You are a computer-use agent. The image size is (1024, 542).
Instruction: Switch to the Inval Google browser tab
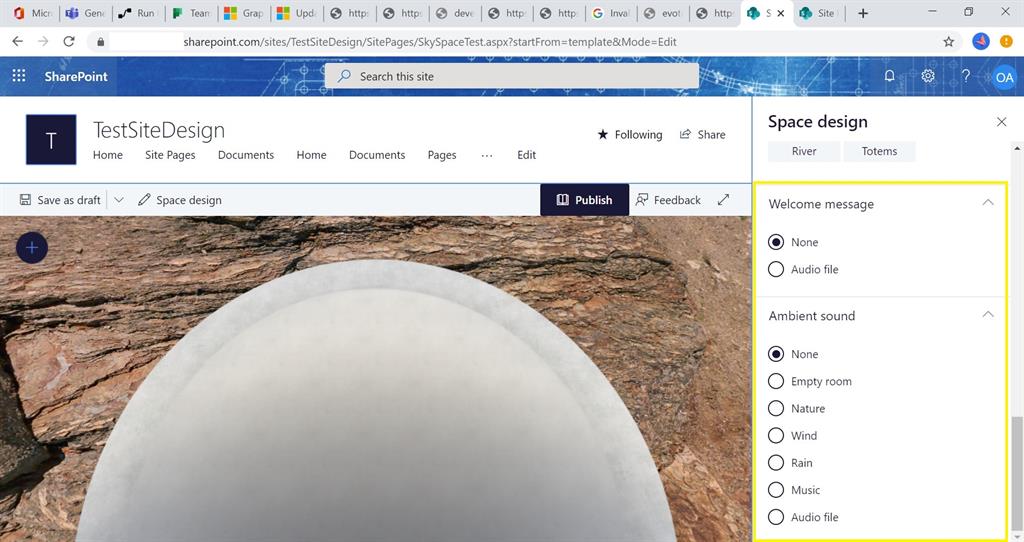point(612,13)
